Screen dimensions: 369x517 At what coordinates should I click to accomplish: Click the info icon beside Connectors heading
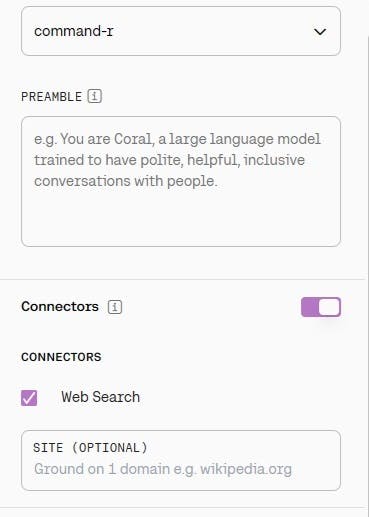[x=115, y=307]
